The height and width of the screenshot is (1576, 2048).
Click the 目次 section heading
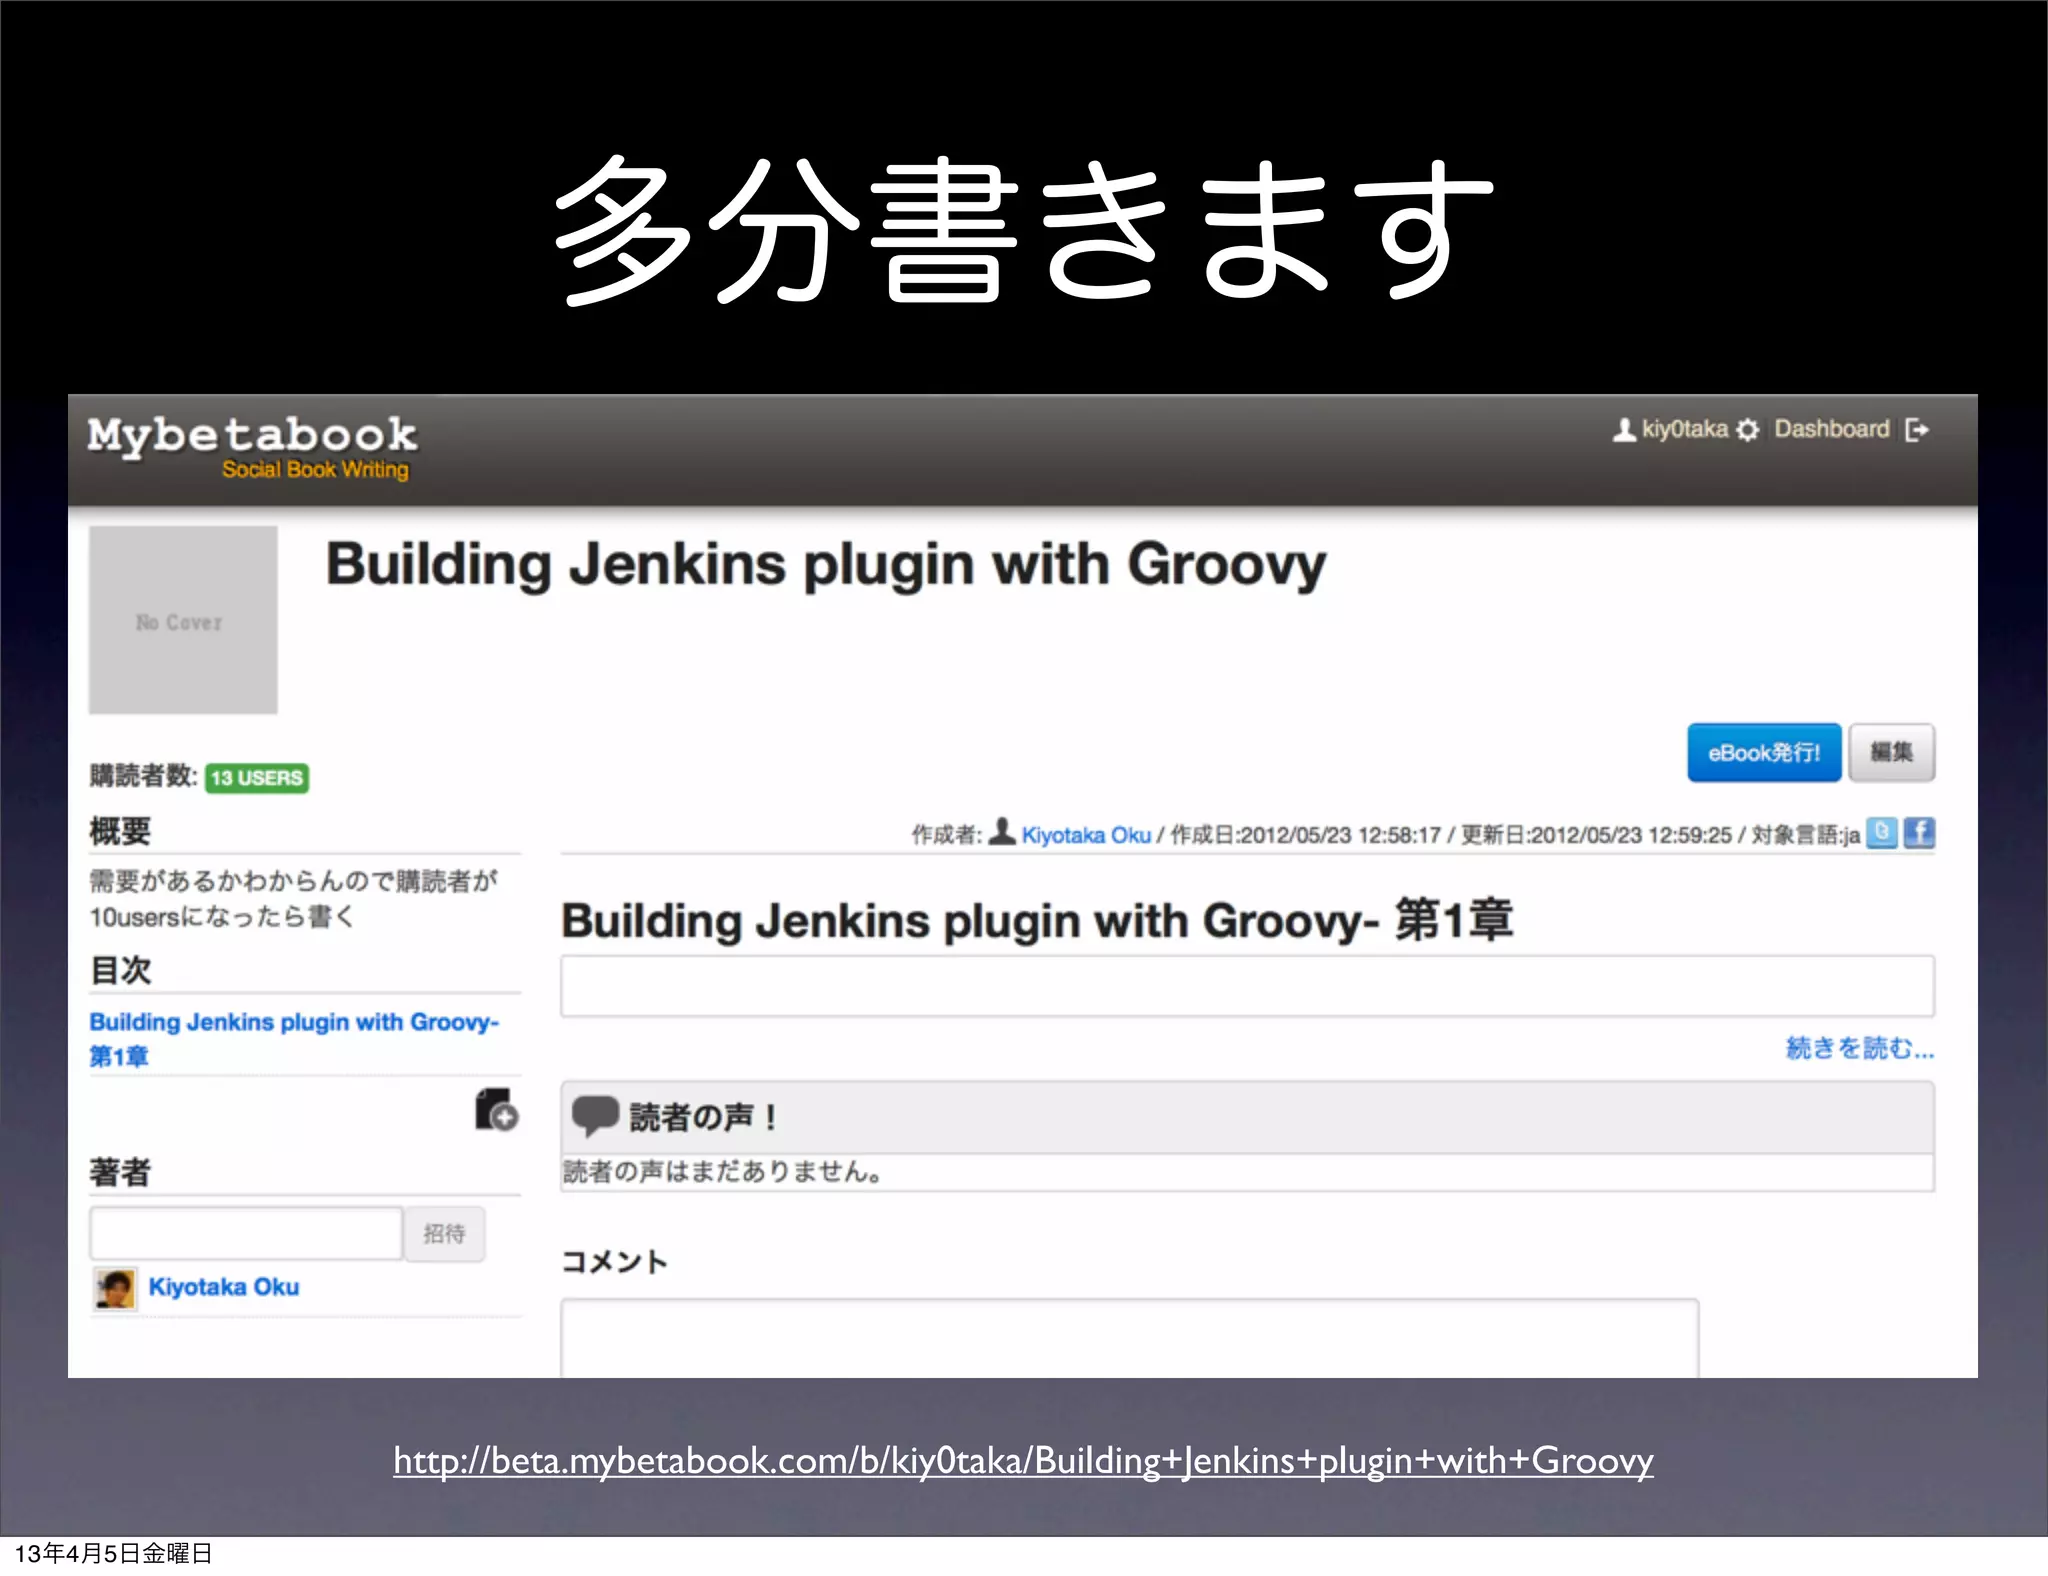point(120,970)
